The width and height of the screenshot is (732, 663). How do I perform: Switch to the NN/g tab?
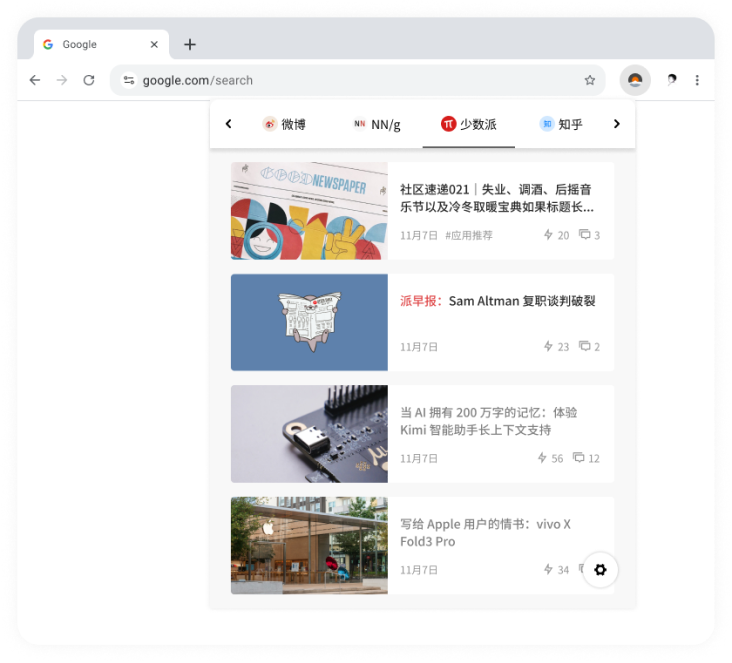pyautogui.click(x=376, y=124)
